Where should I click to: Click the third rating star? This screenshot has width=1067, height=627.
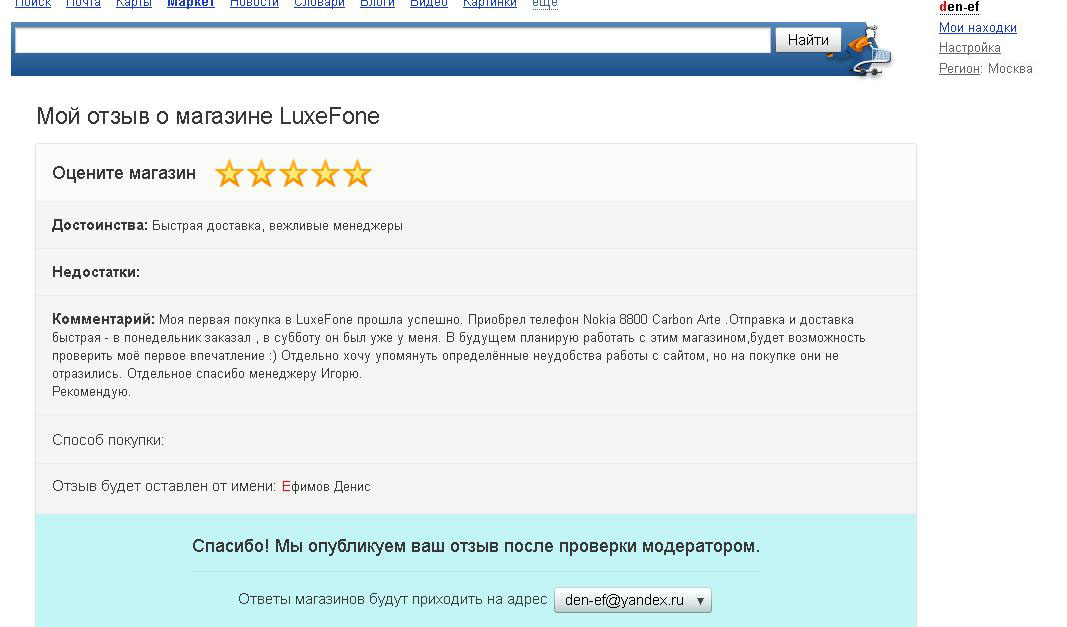pos(293,174)
